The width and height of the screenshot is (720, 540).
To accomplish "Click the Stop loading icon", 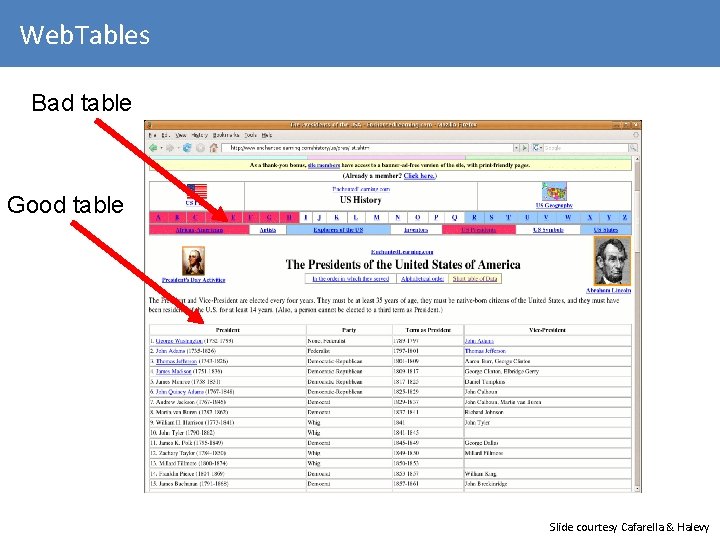I will click(200, 148).
